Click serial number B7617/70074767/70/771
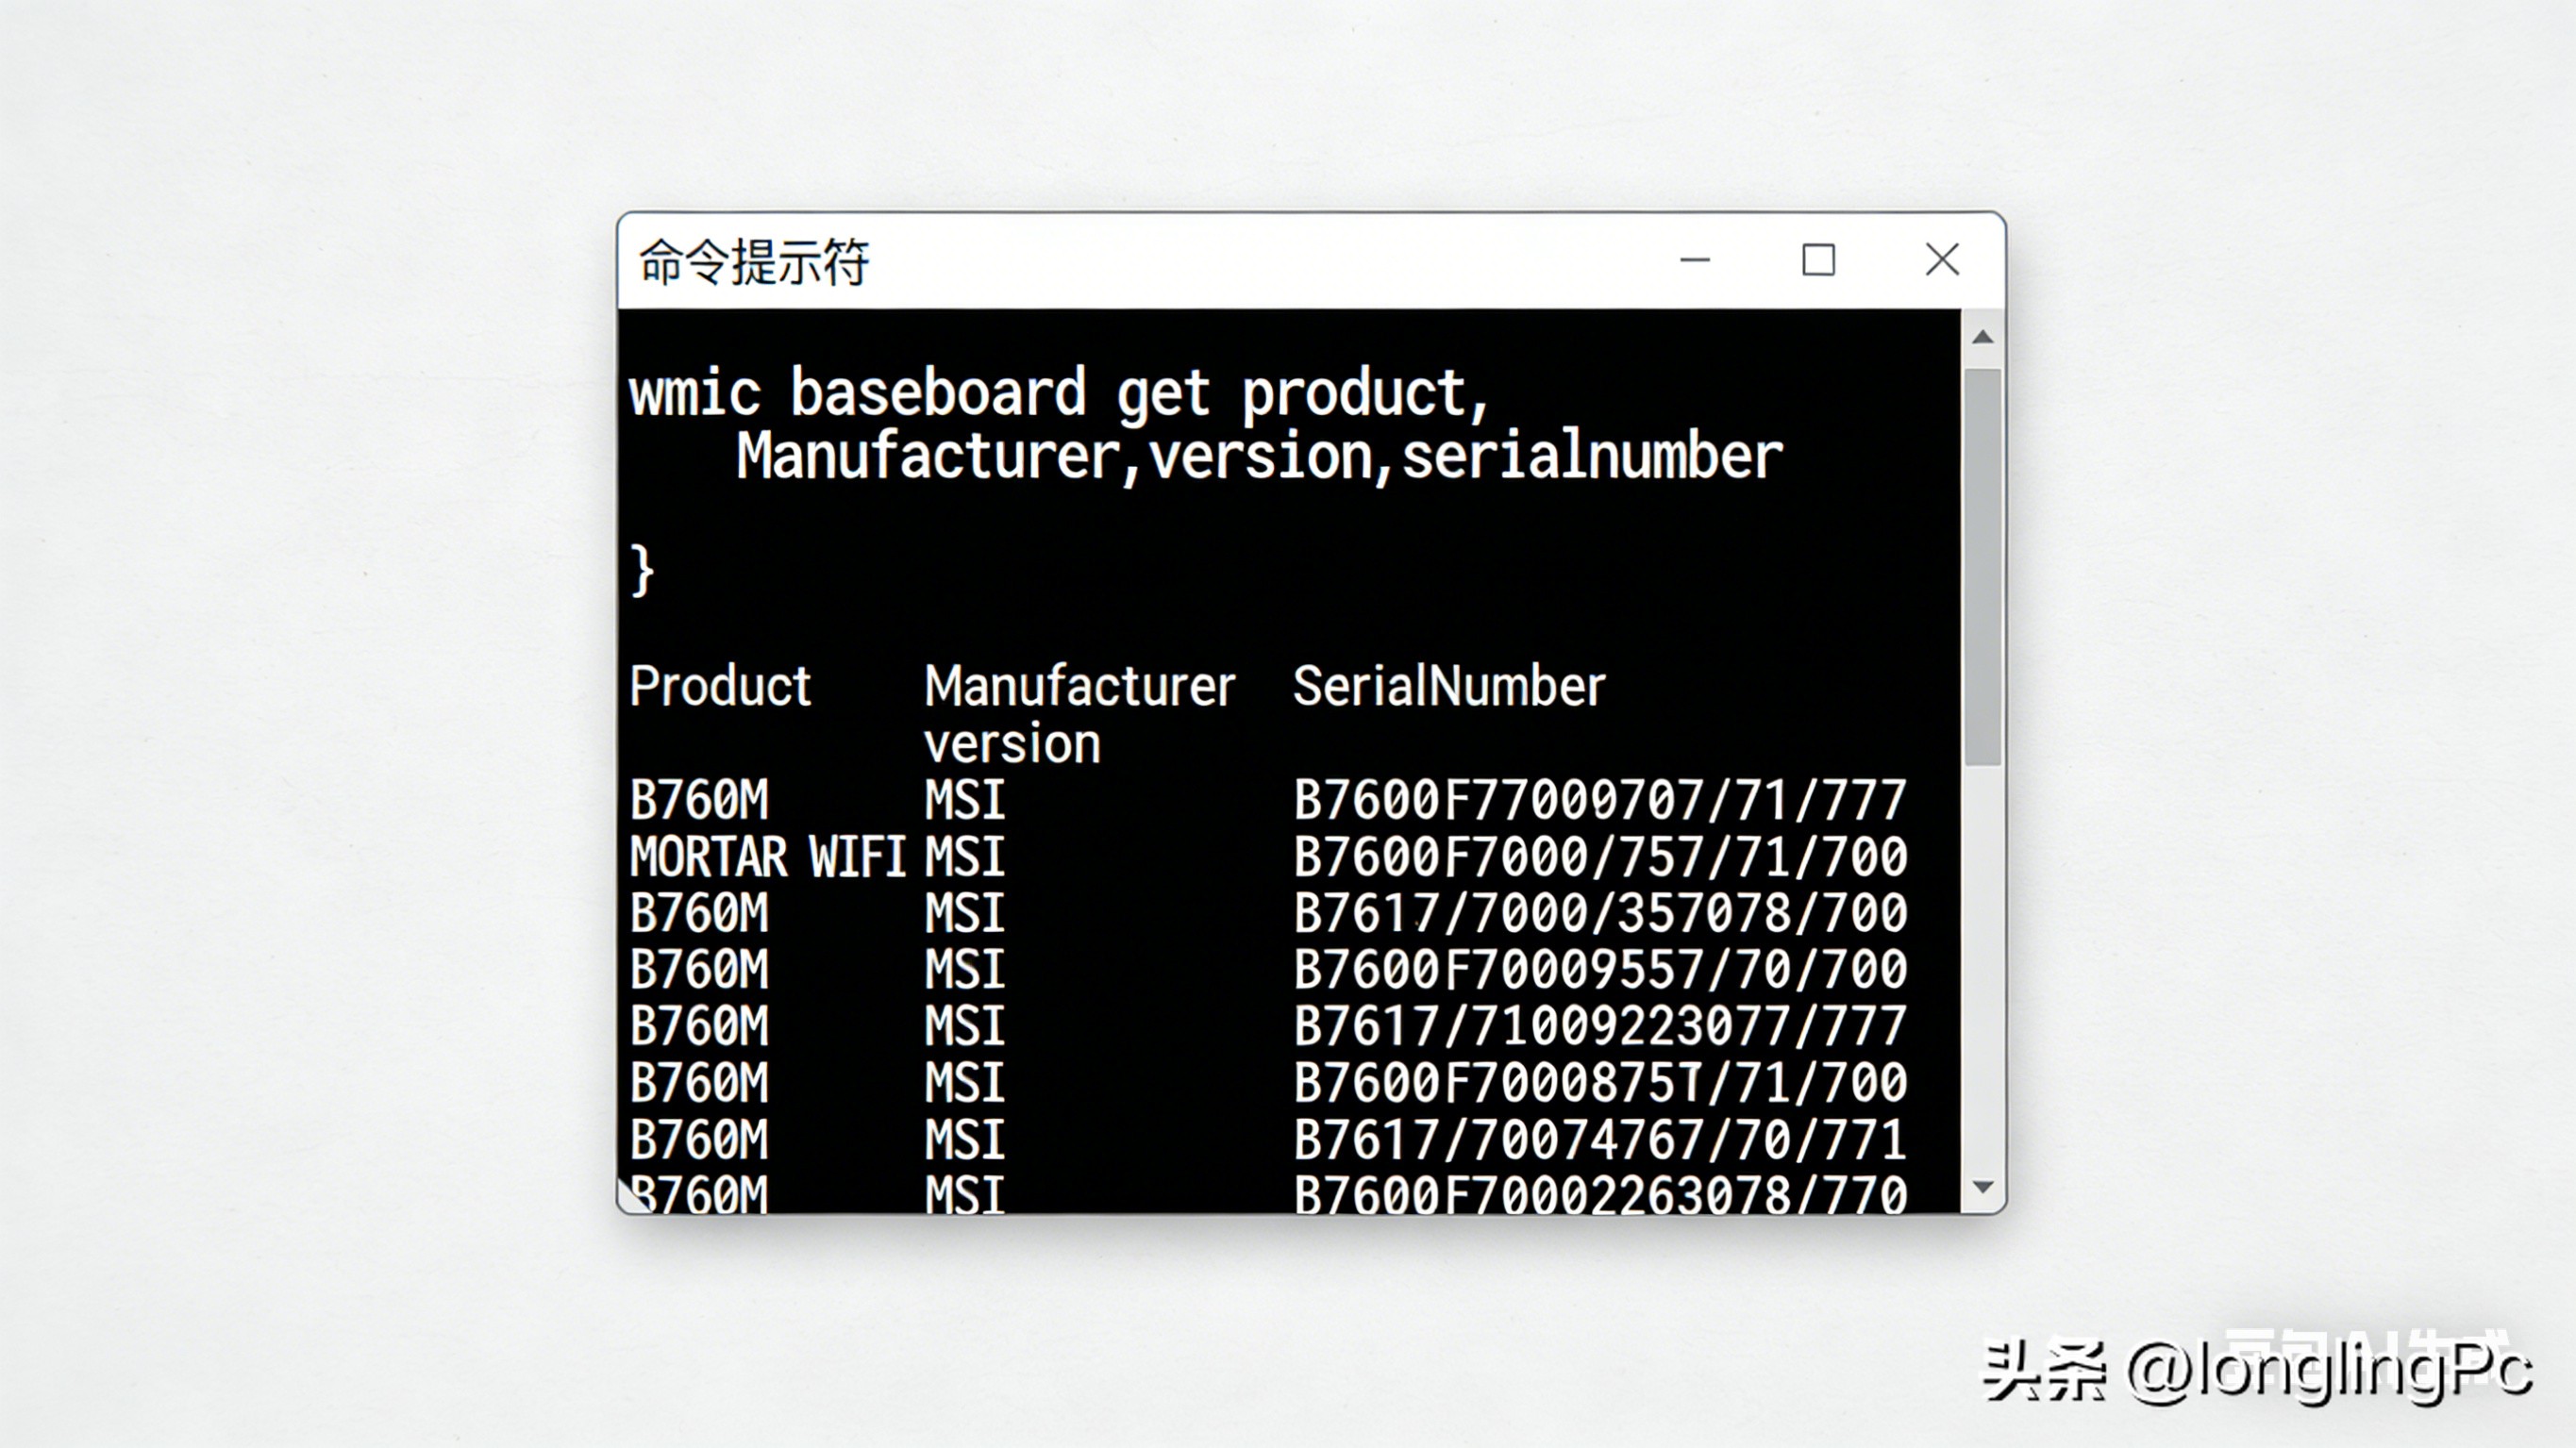The image size is (2576, 1448). [x=1599, y=1140]
